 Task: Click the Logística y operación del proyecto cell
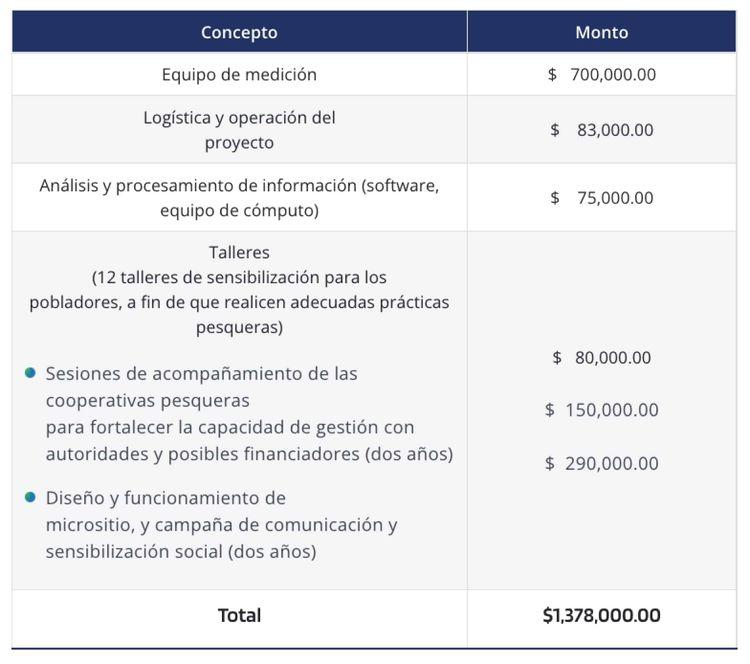pos(239,130)
